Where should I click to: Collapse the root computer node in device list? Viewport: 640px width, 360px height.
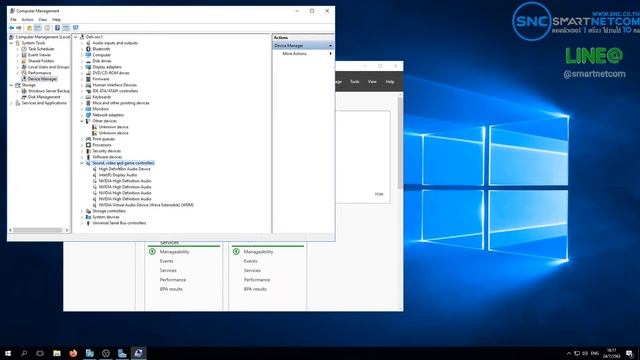pos(76,37)
